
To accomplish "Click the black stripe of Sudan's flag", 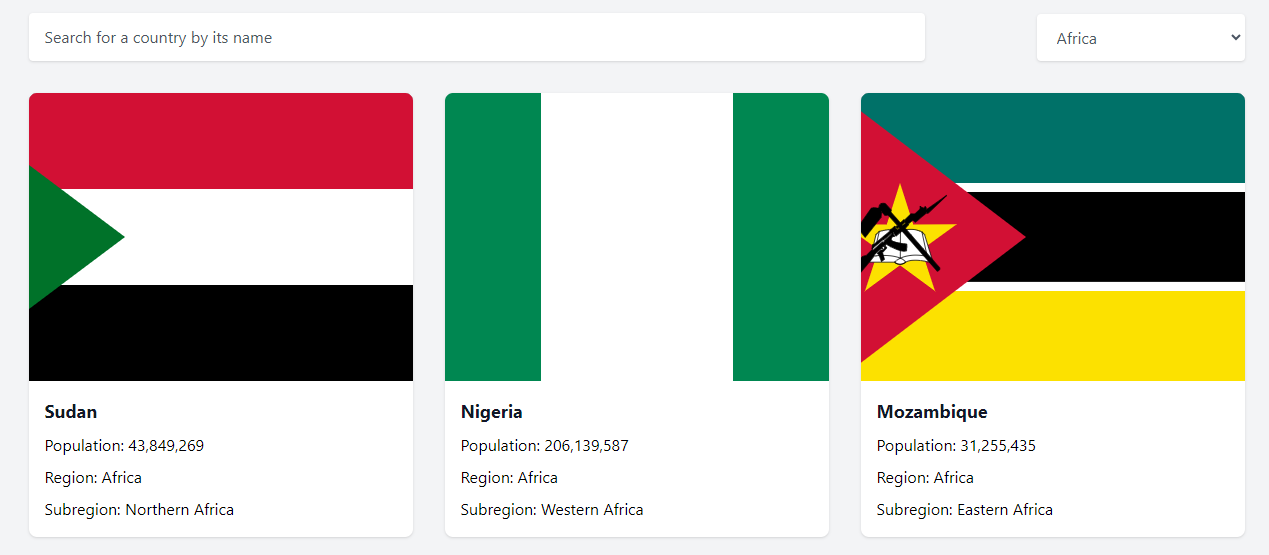I will click(221, 333).
